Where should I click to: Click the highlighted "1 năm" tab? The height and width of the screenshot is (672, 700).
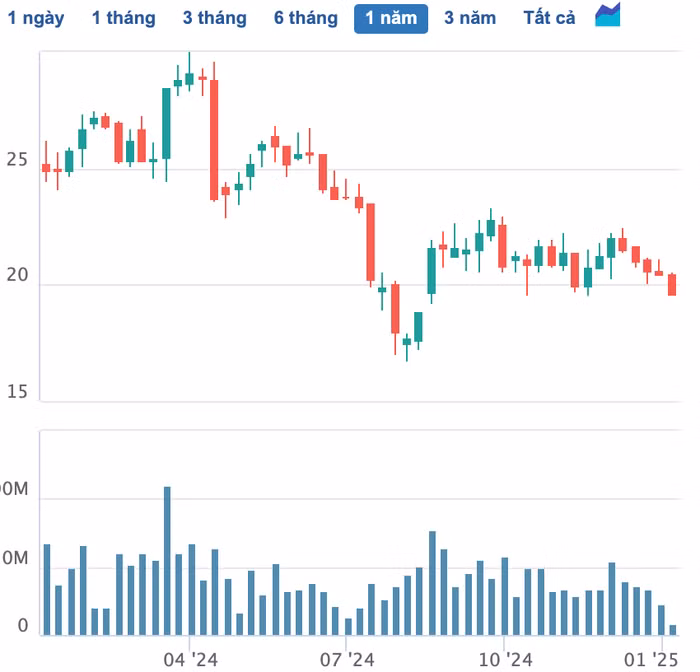pyautogui.click(x=390, y=18)
